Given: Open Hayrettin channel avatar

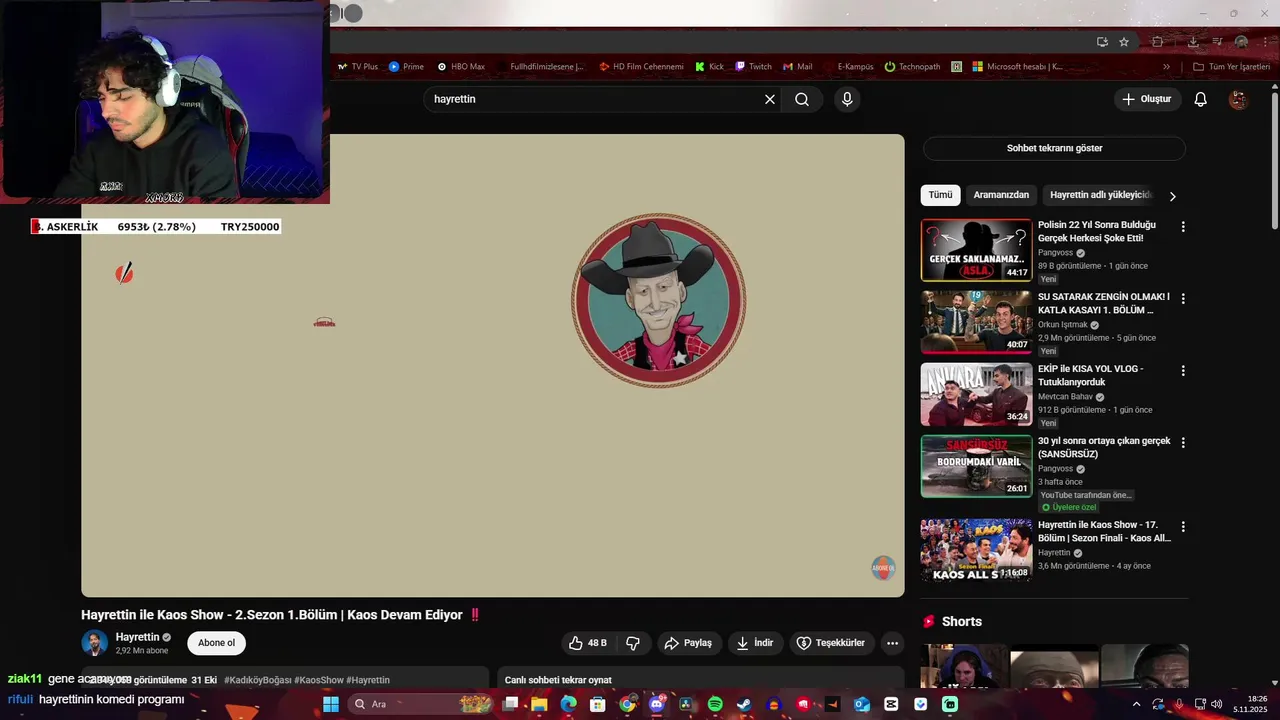Looking at the screenshot, I should [x=94, y=643].
